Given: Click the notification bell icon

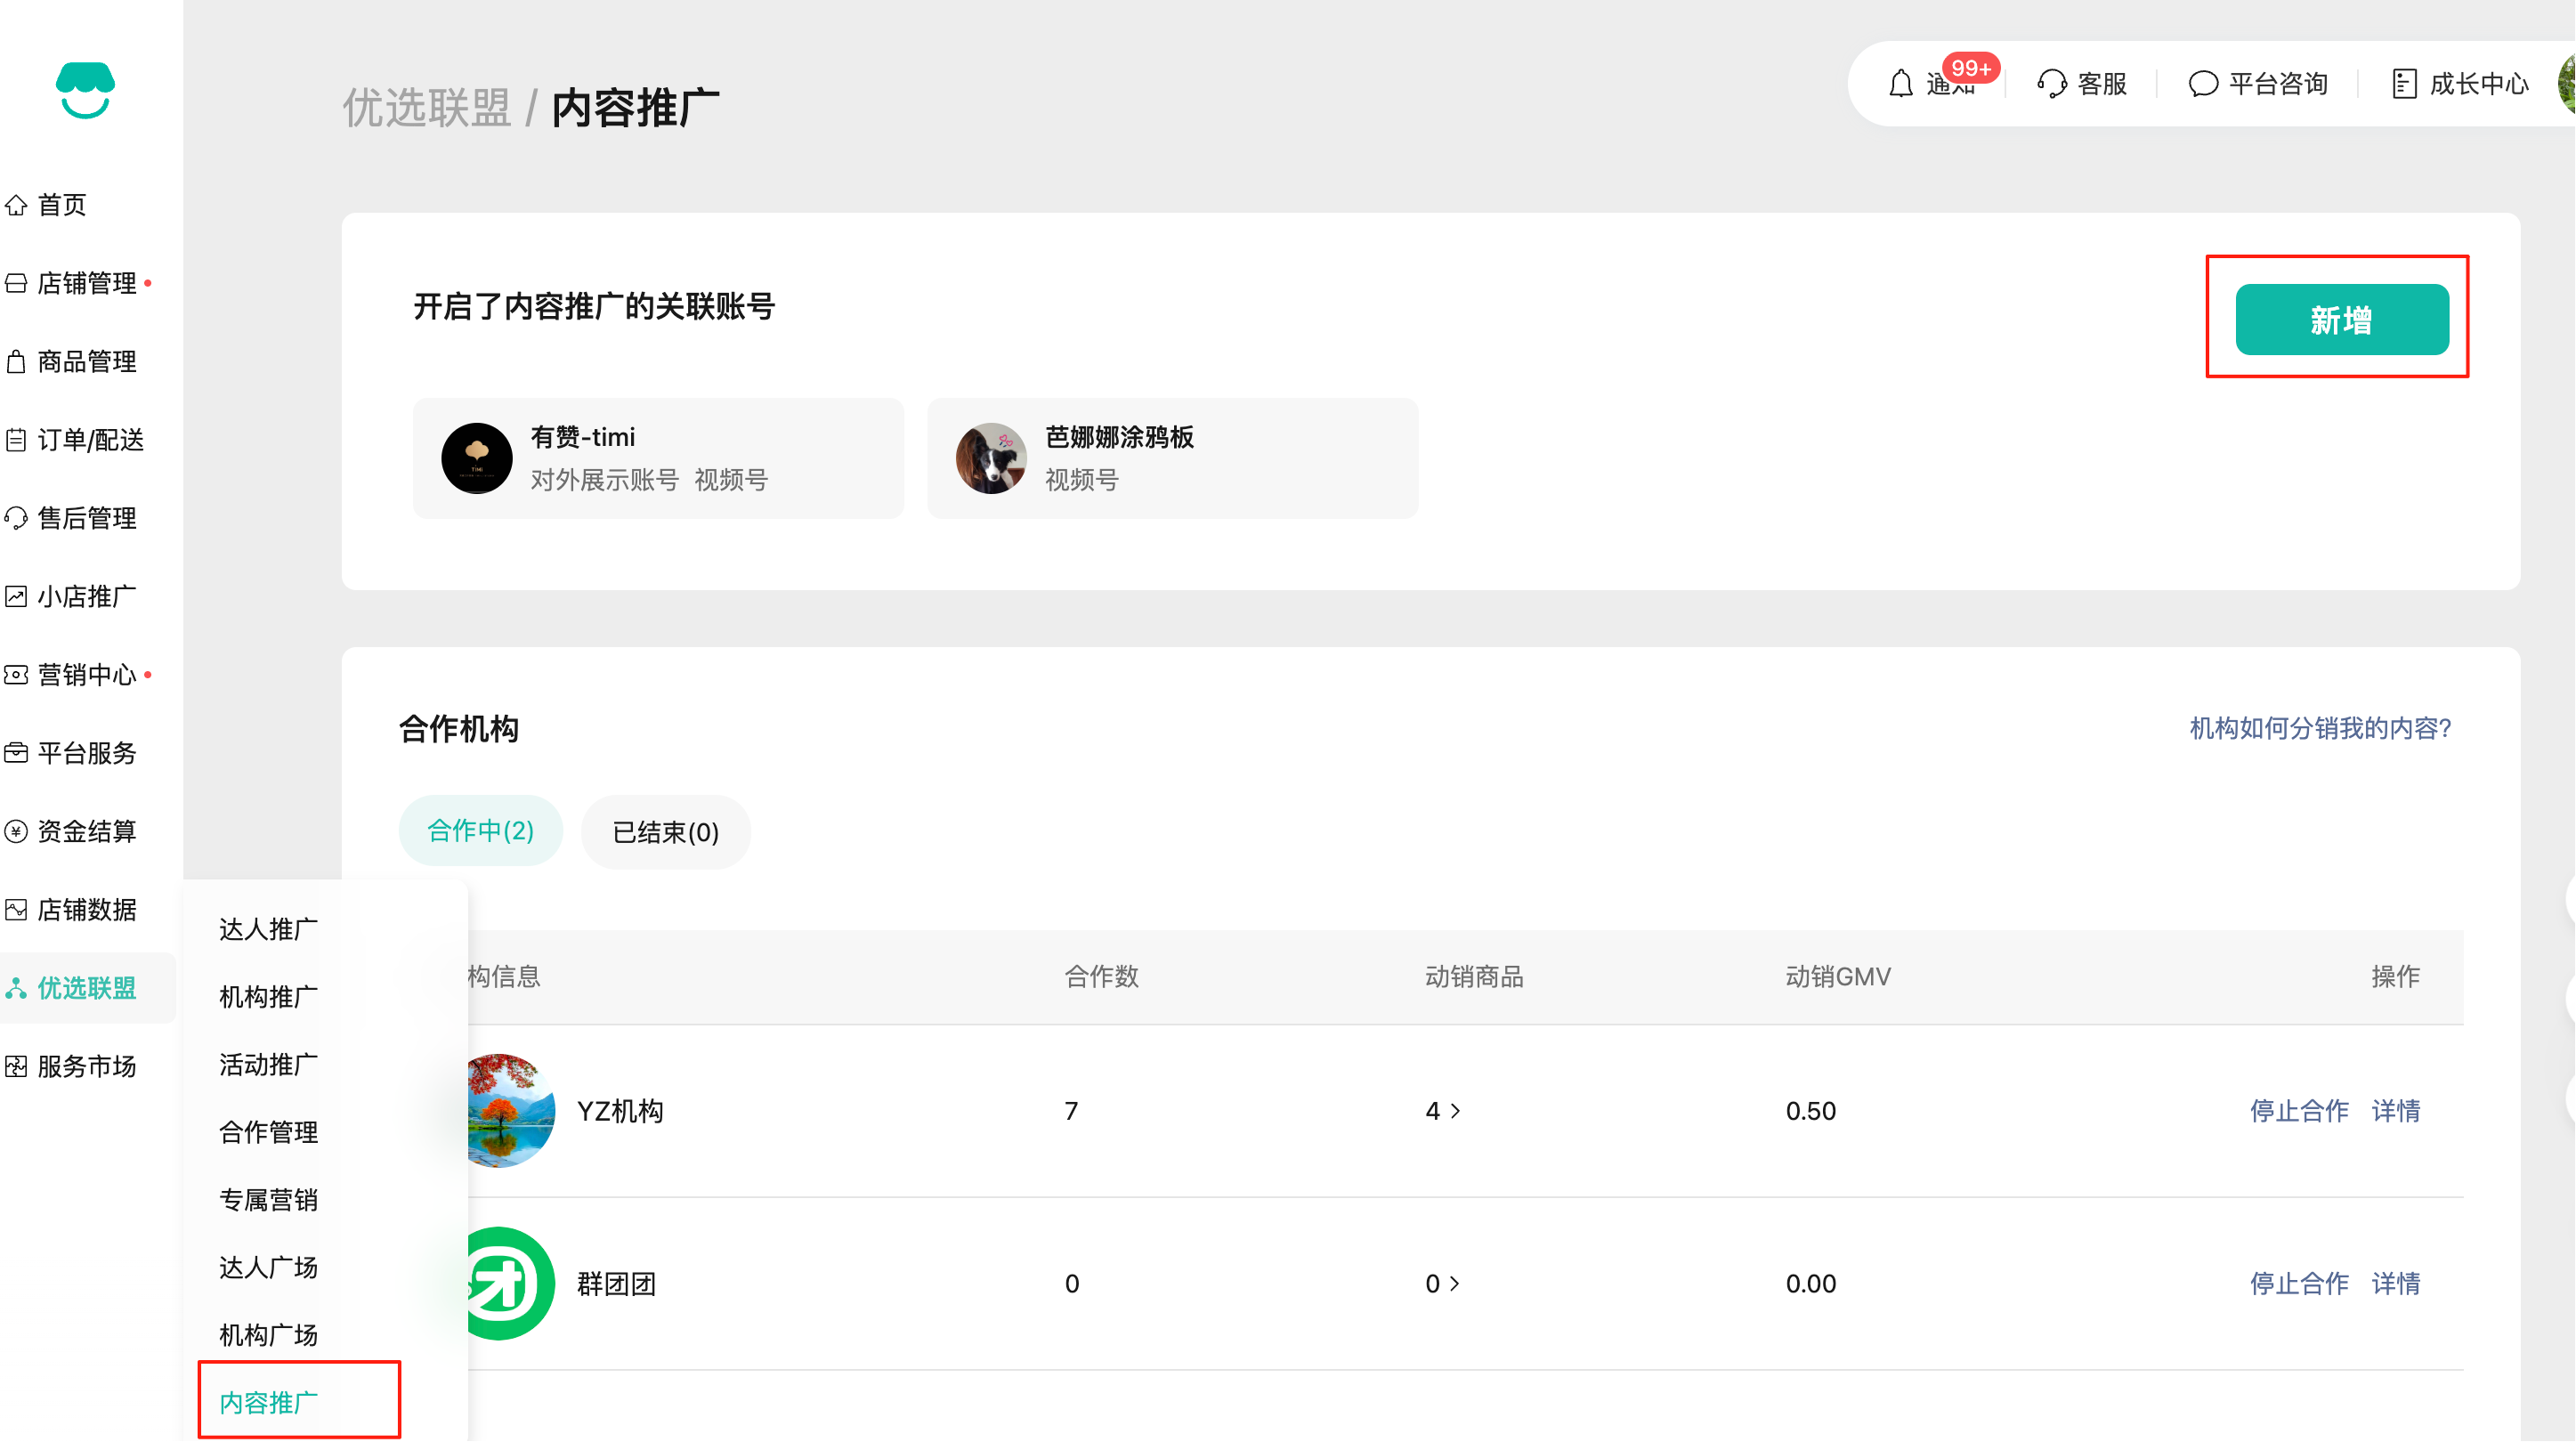Looking at the screenshot, I should 1901,84.
